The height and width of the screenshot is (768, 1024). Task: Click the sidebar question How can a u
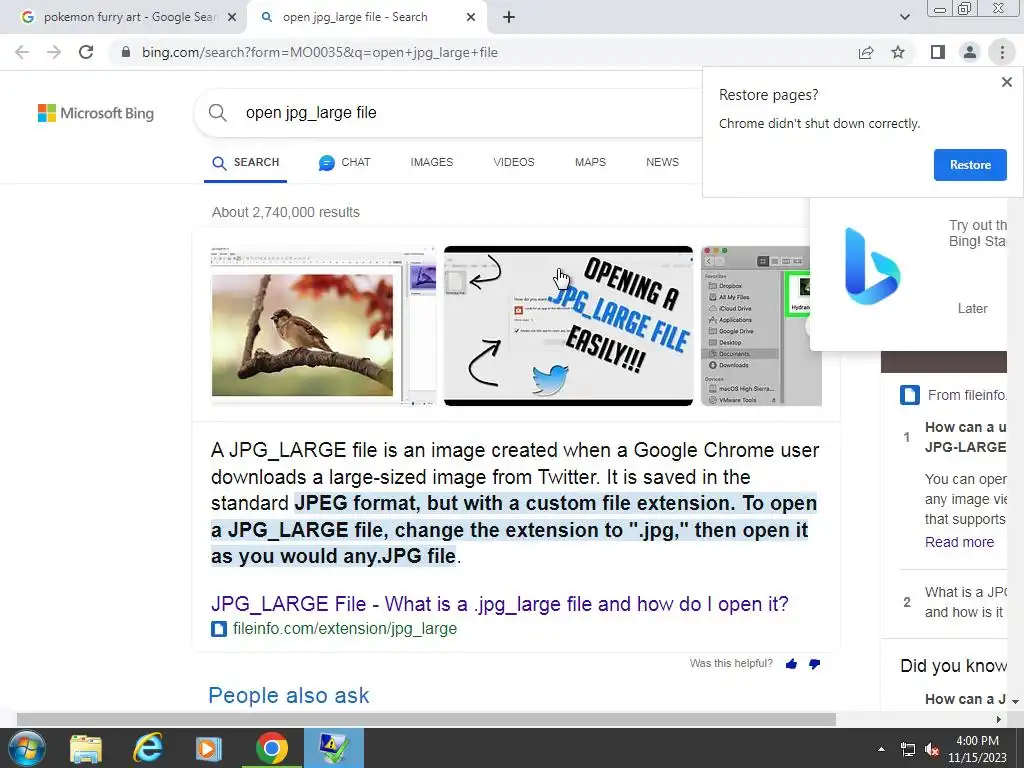pyautogui.click(x=965, y=437)
